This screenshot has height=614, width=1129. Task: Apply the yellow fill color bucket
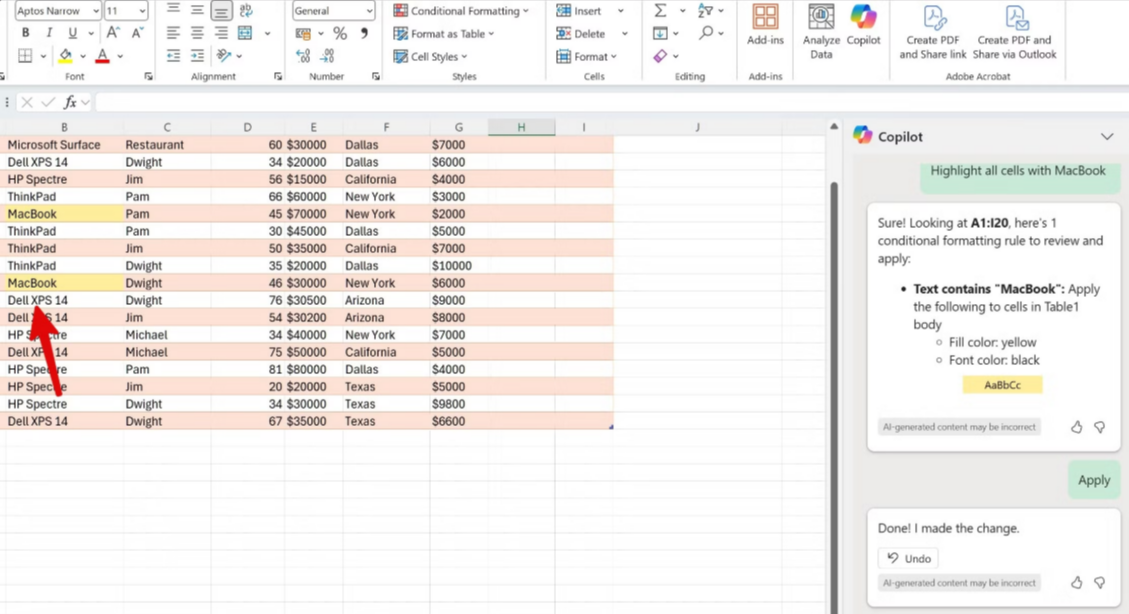tap(66, 55)
